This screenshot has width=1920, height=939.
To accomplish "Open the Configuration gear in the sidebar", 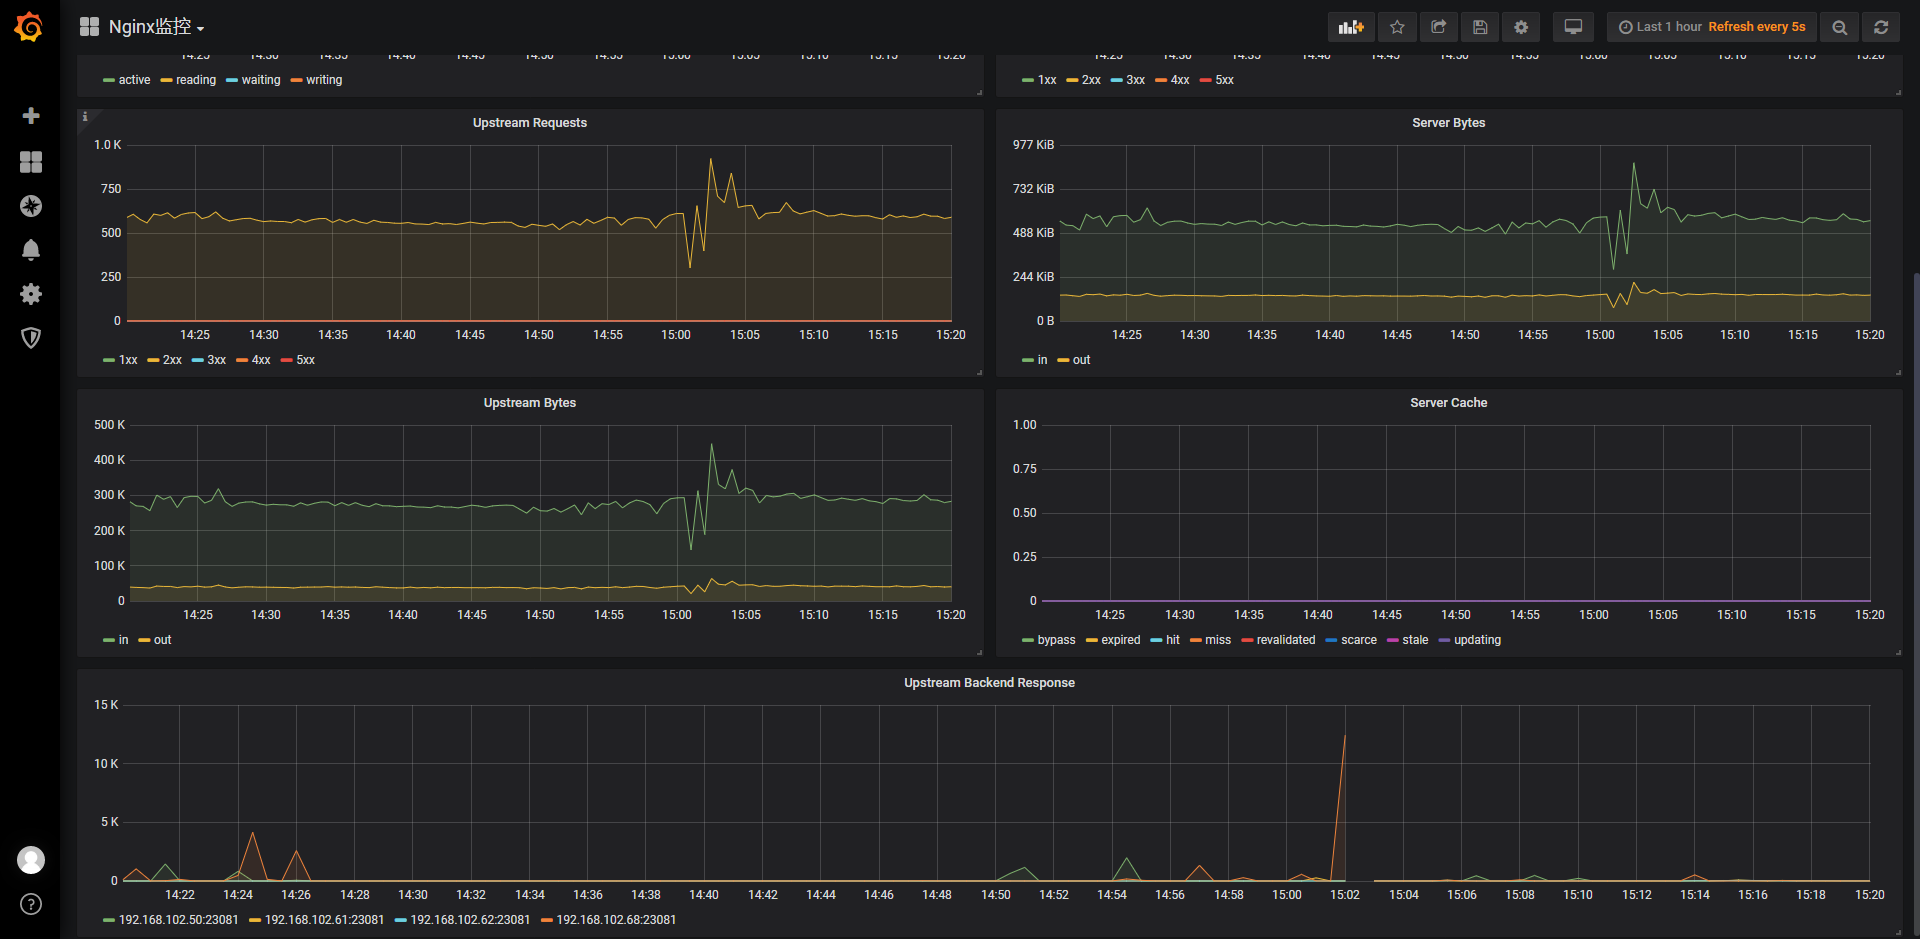I will (x=31, y=294).
